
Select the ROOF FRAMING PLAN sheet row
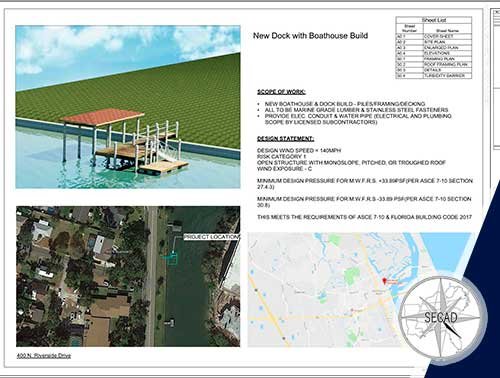coord(434,65)
